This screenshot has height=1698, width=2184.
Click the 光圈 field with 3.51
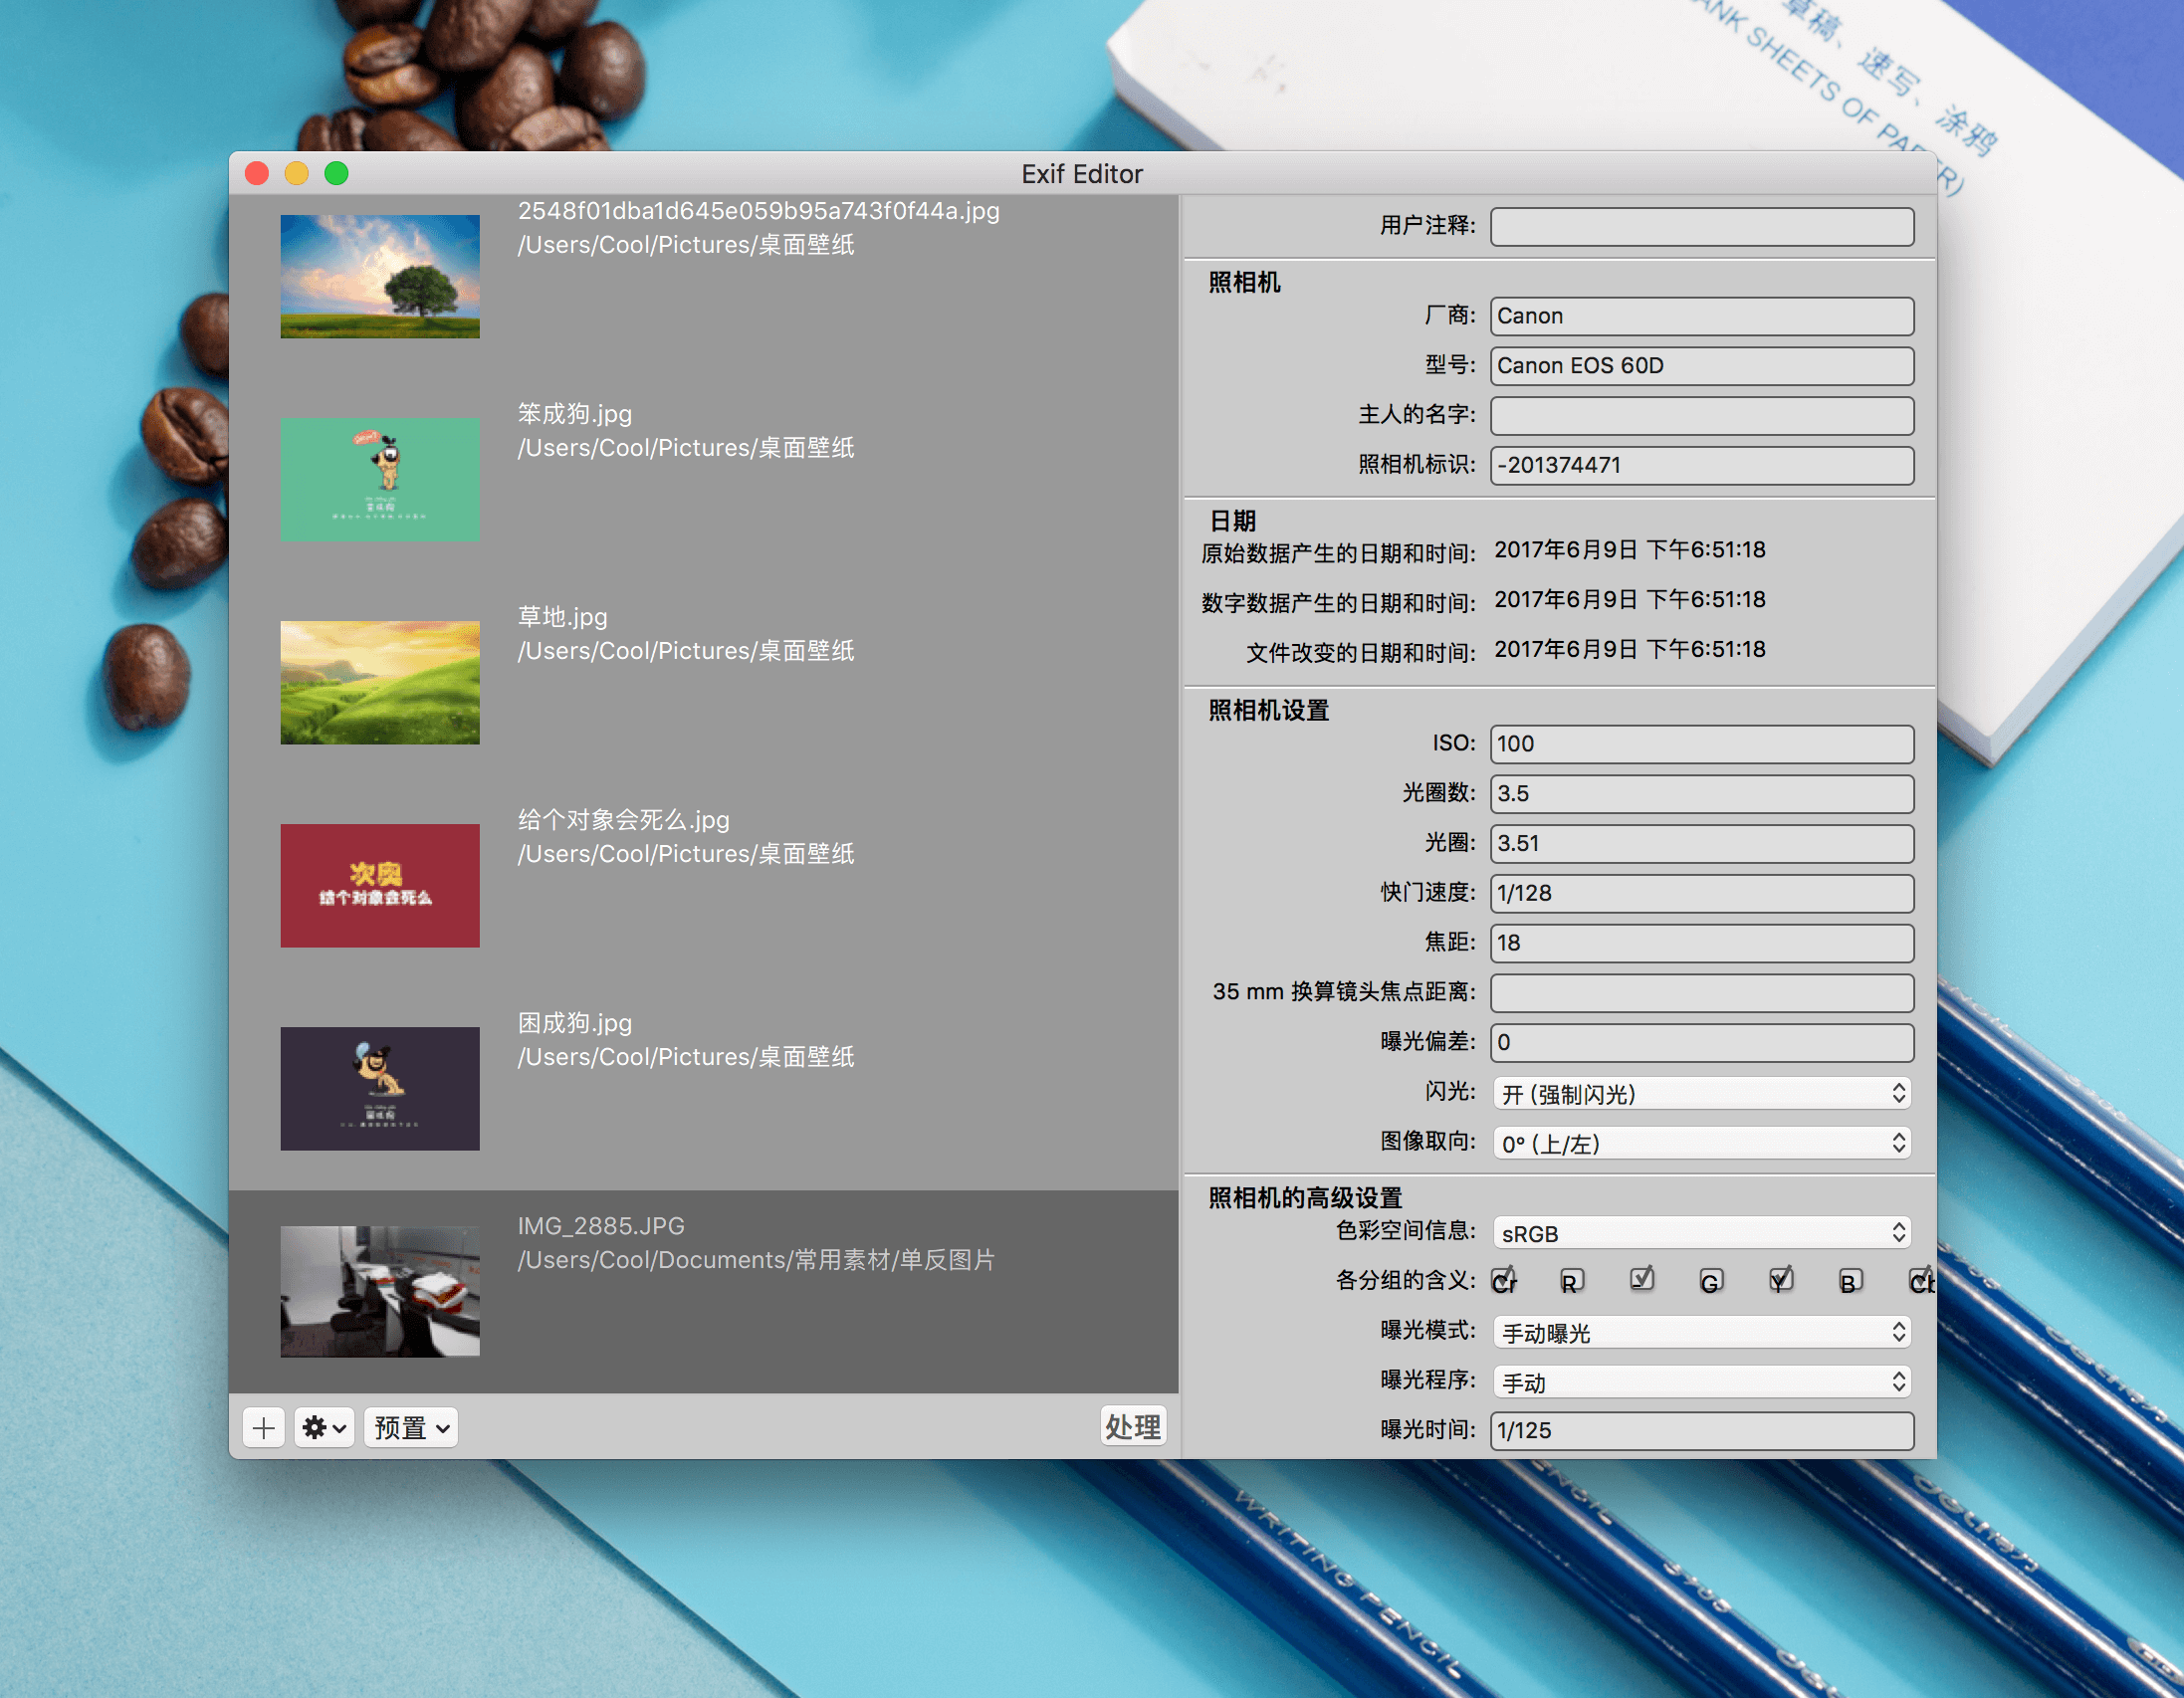(x=1702, y=844)
